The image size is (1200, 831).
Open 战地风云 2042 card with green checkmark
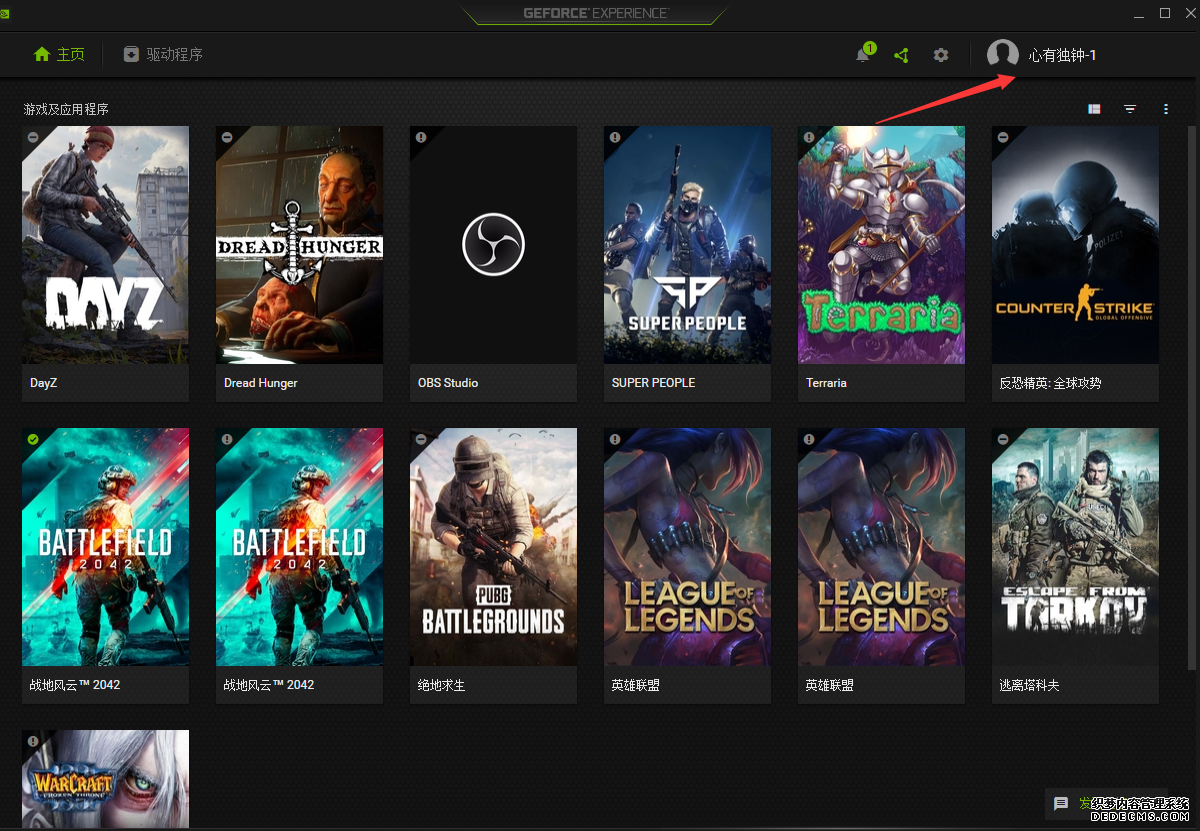pyautogui.click(x=105, y=566)
